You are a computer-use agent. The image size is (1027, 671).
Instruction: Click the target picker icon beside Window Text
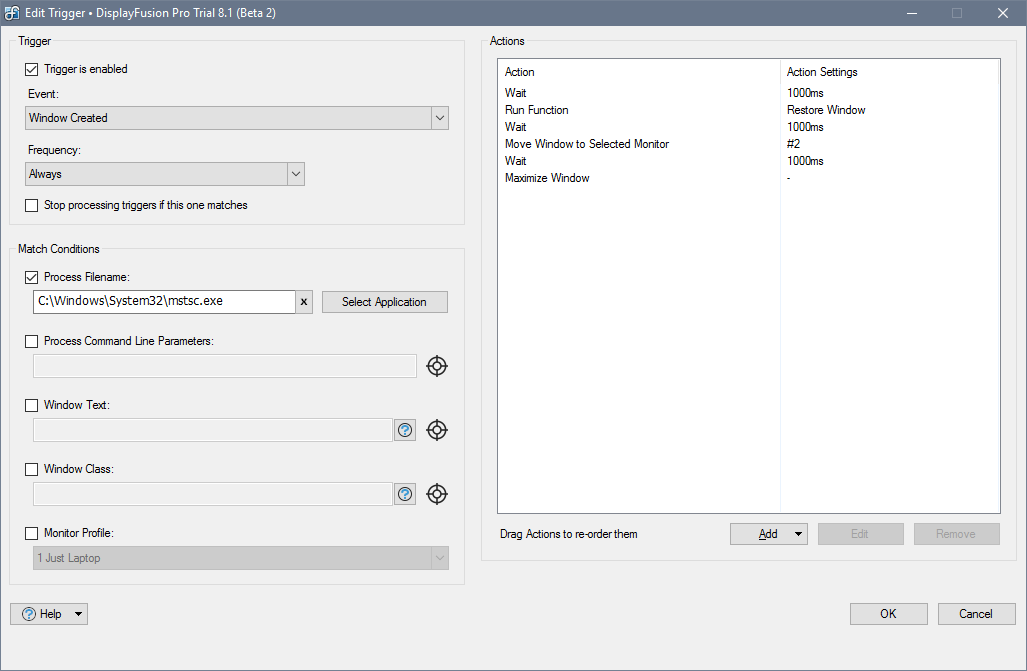tap(437, 430)
